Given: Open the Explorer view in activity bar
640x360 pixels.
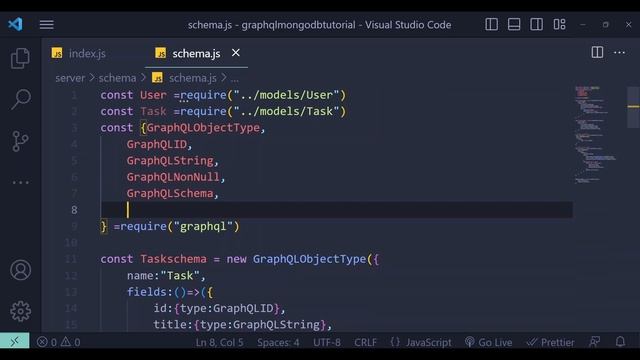Looking at the screenshot, I should (x=20, y=58).
